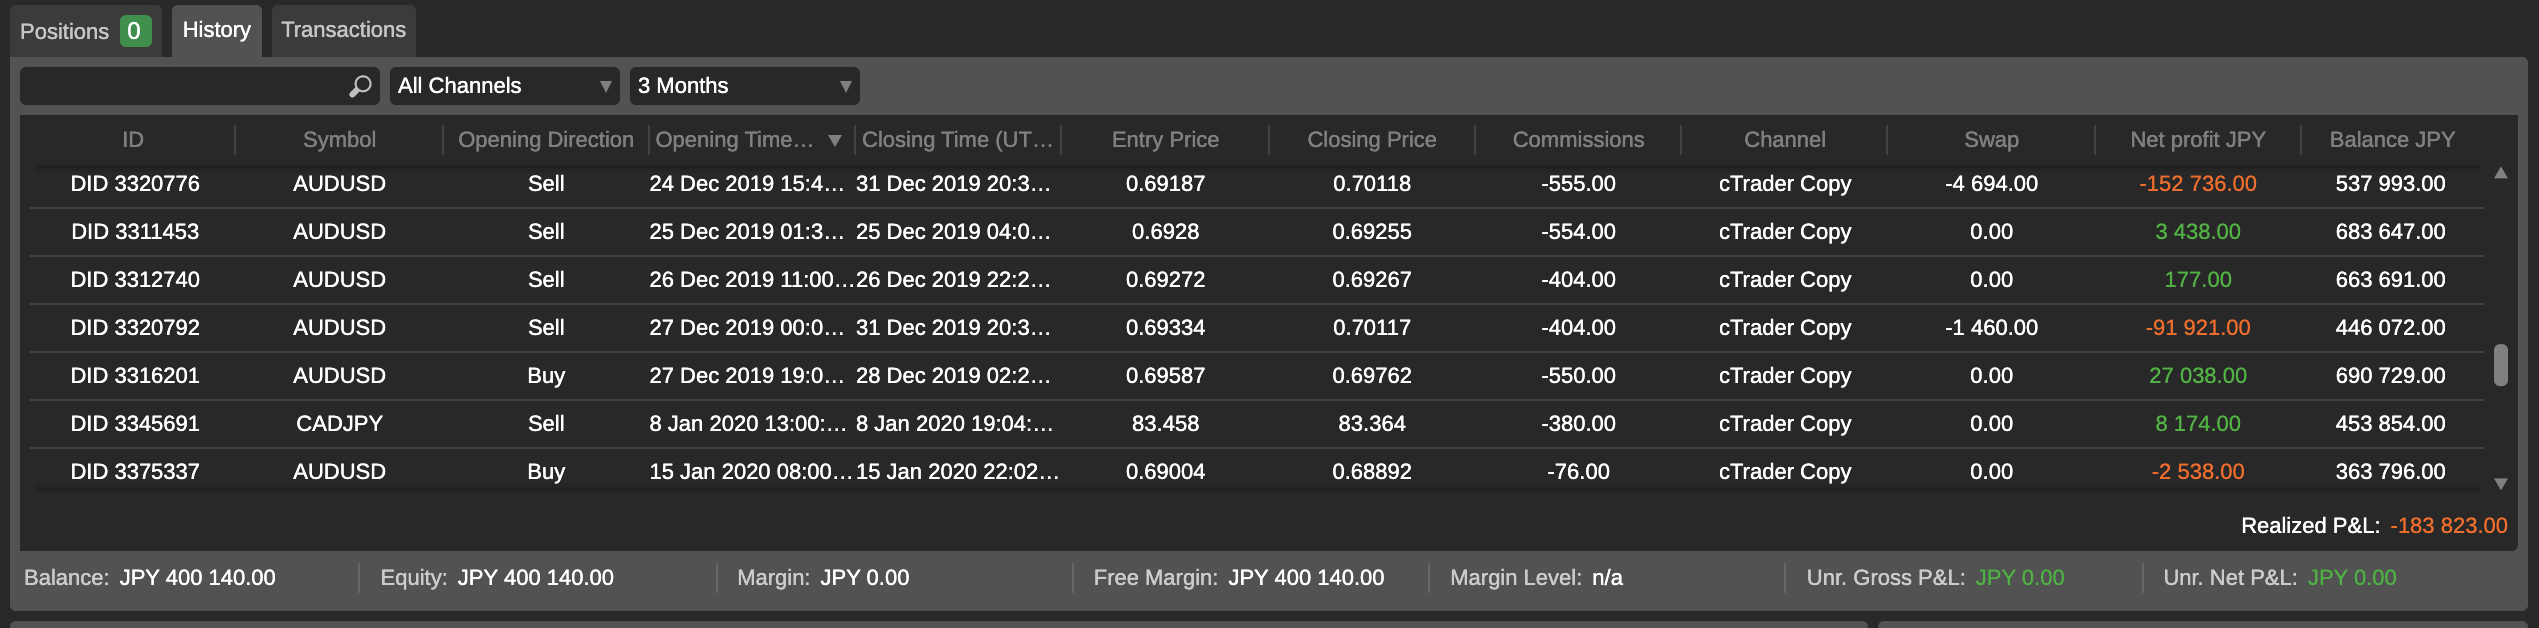Image resolution: width=2539 pixels, height=628 pixels.
Task: Open the 3 Months period dropdown
Action: [x=744, y=86]
